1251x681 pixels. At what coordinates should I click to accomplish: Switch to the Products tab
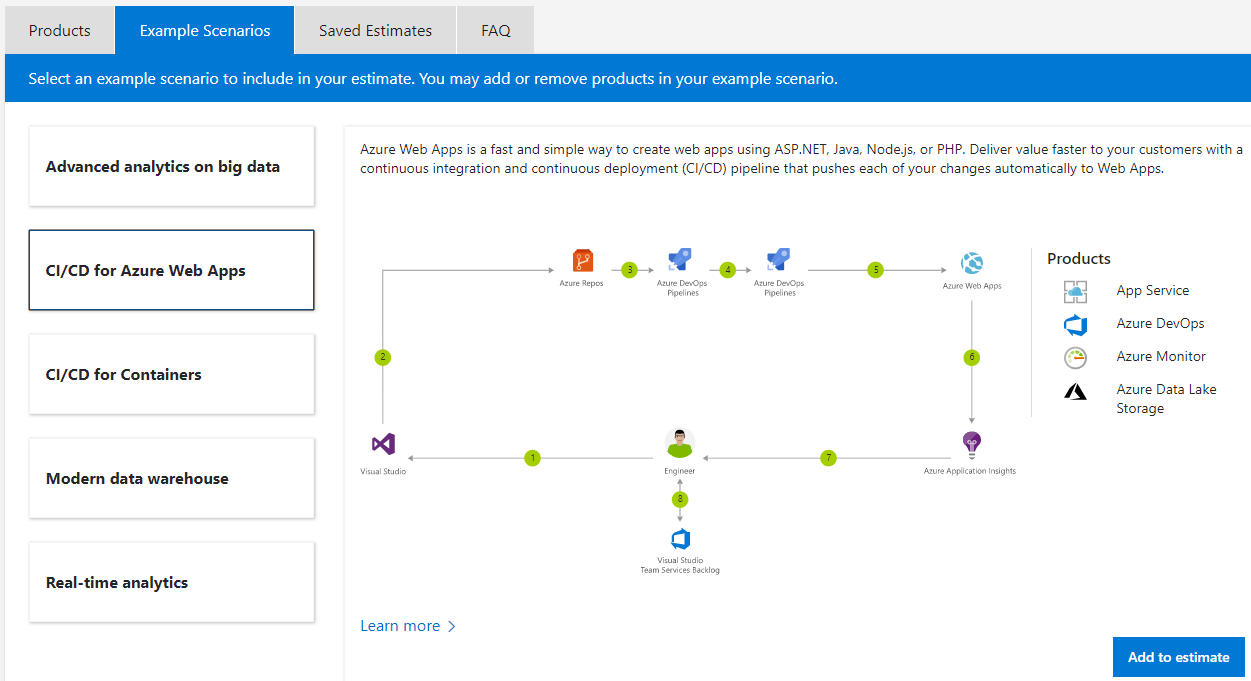[60, 30]
